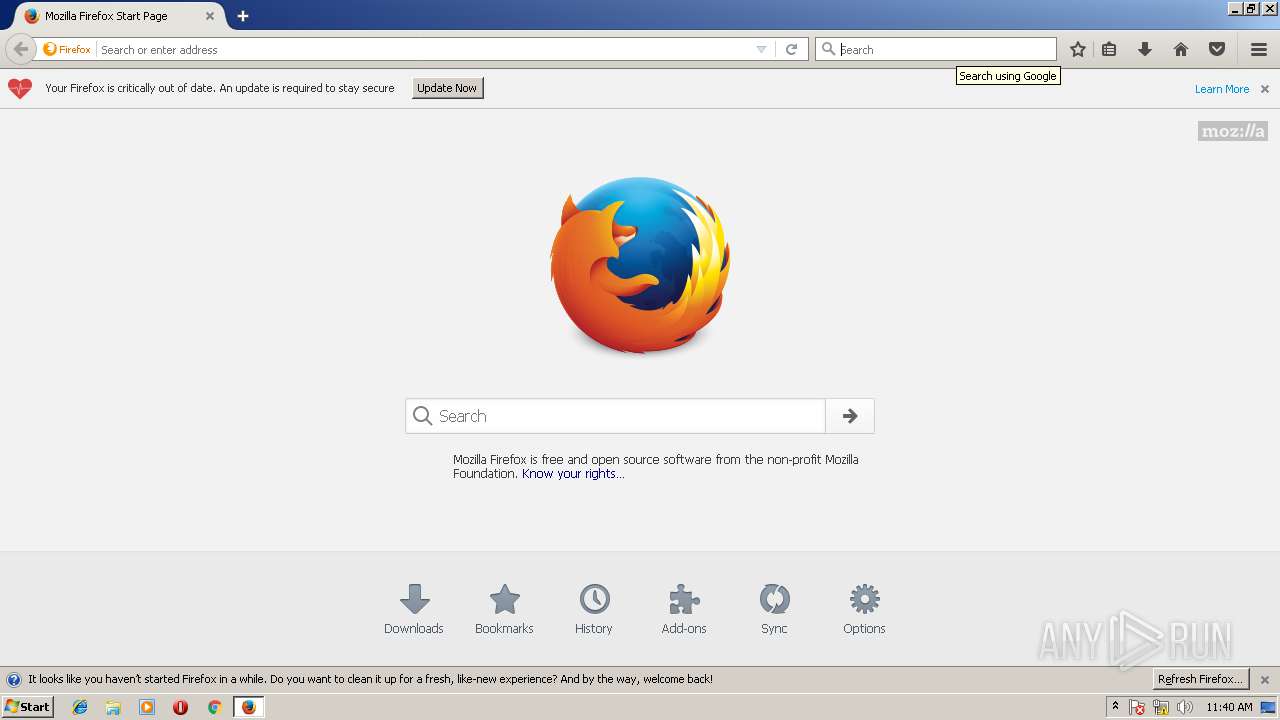The width and height of the screenshot is (1280, 720).
Task: Click the volume speaker tray icon
Action: click(x=1185, y=707)
